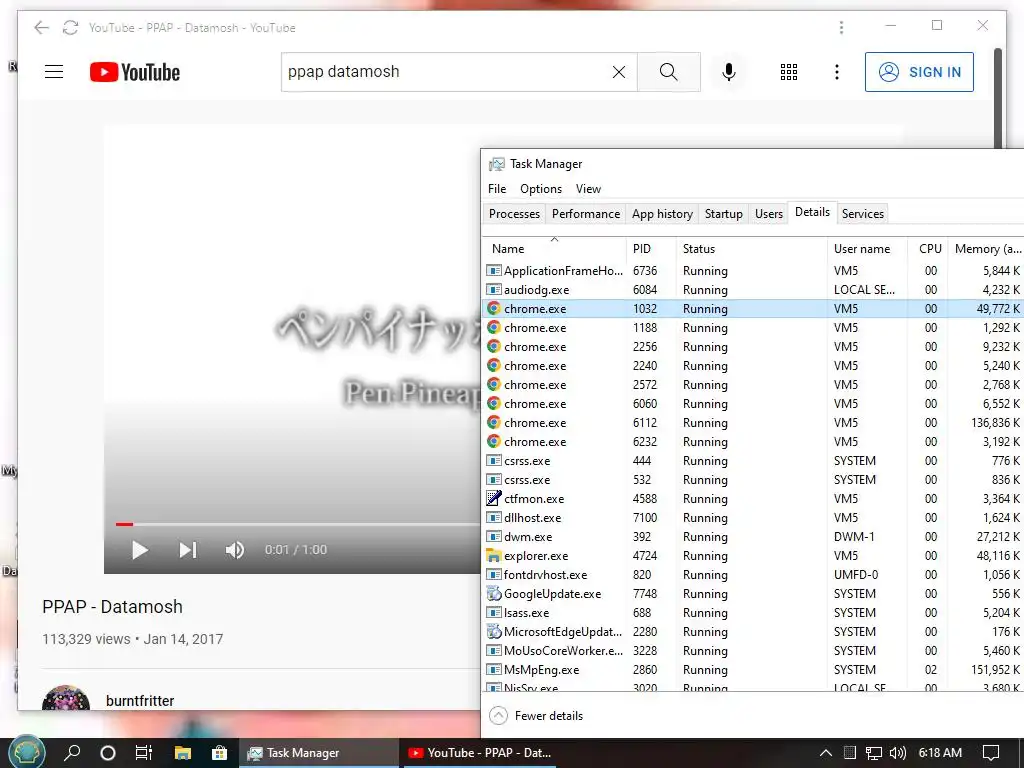Open browser window three-dot menu
1024x768 pixels.
click(x=841, y=27)
